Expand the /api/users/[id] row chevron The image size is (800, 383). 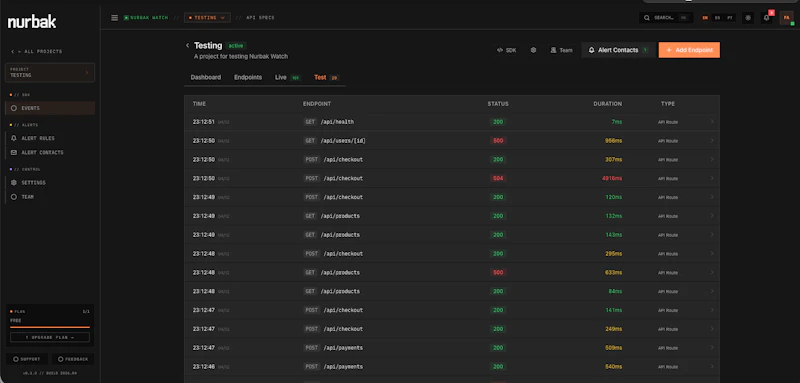point(712,141)
